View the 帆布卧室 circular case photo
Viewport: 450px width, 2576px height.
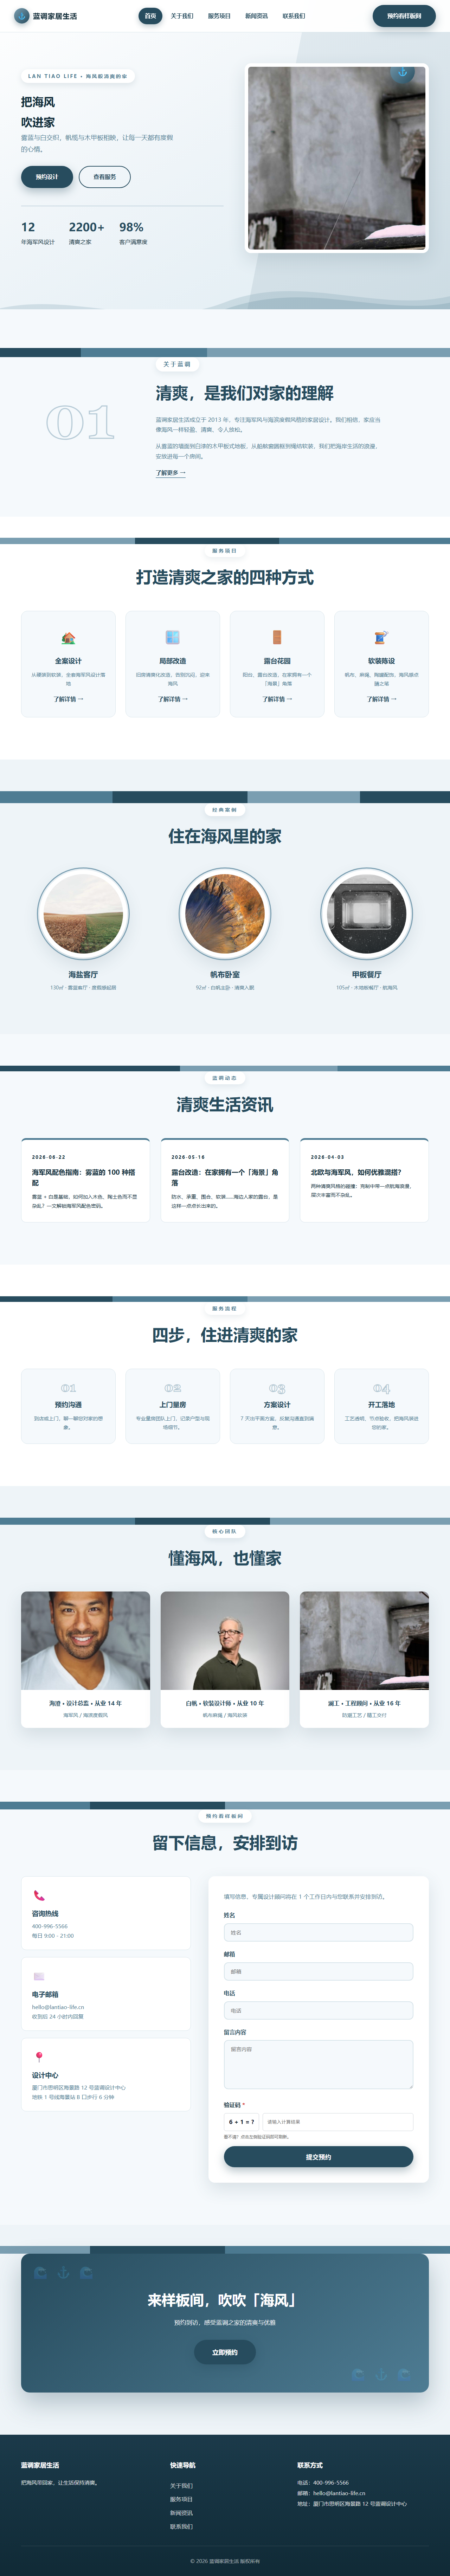coord(225,914)
